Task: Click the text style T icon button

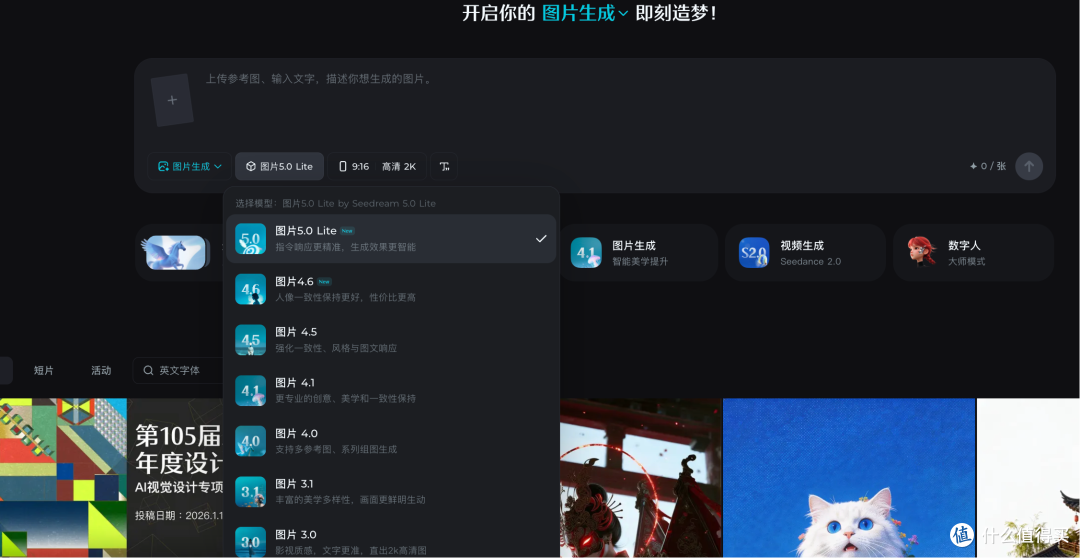Action: point(444,167)
